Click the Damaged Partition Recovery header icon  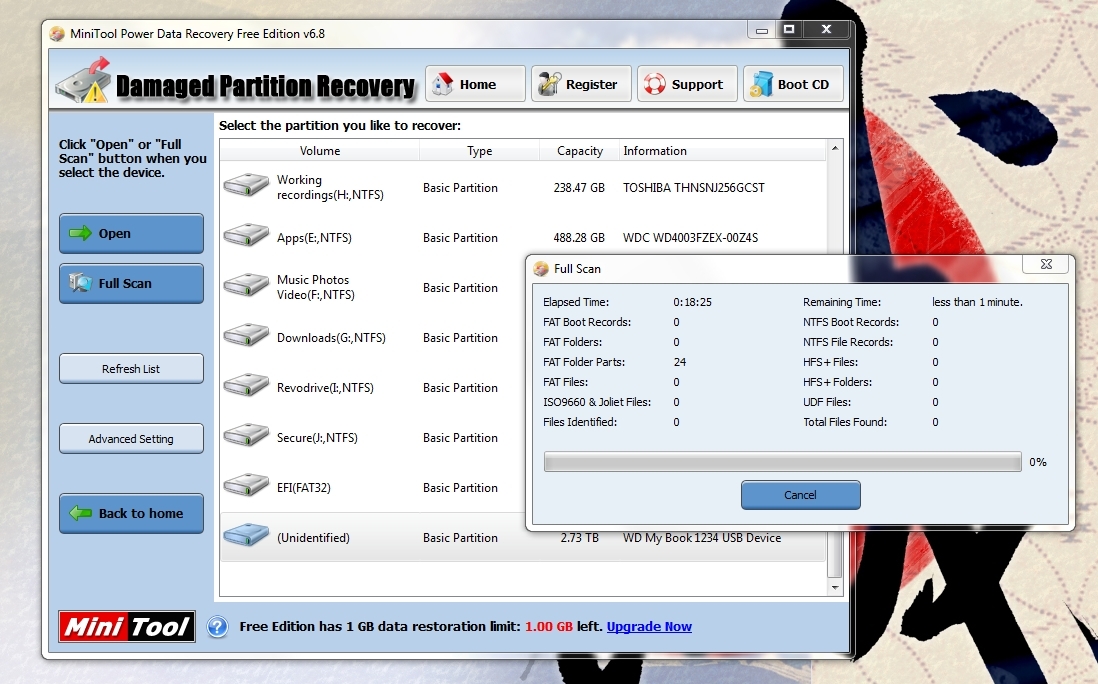pos(83,81)
